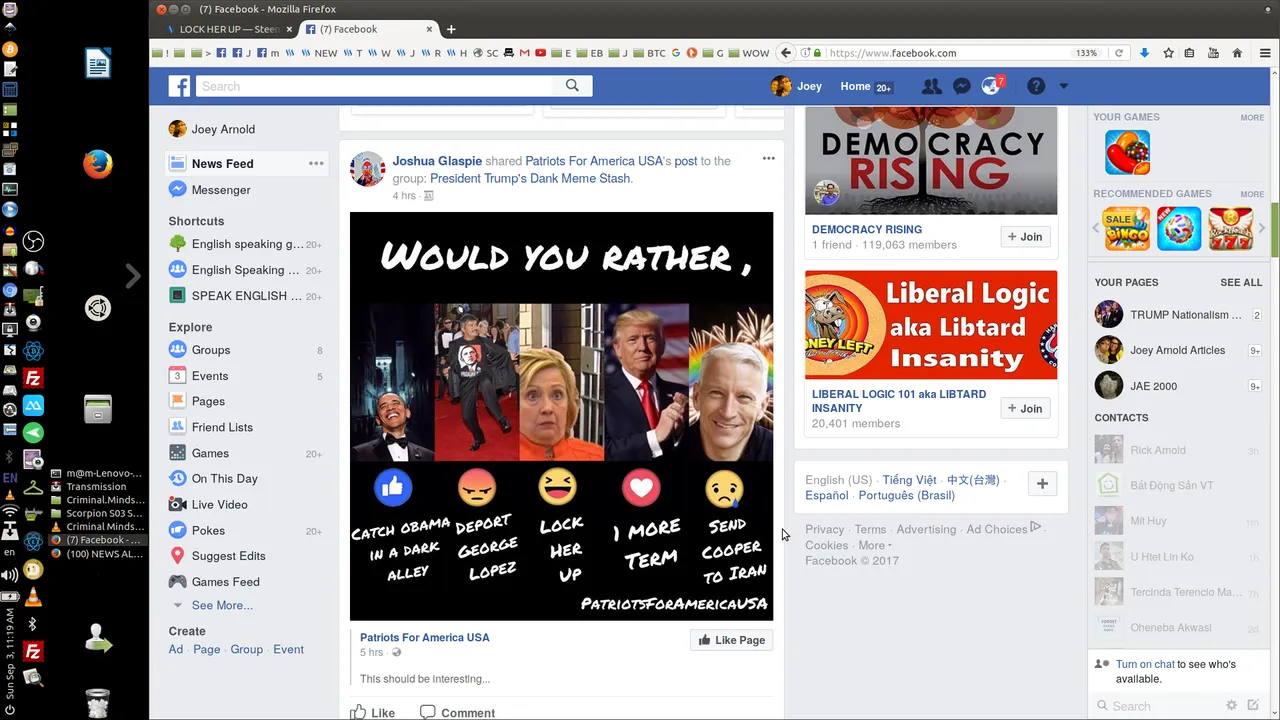
Task: Click SEE ALL for Your Pages
Action: coord(1241,283)
